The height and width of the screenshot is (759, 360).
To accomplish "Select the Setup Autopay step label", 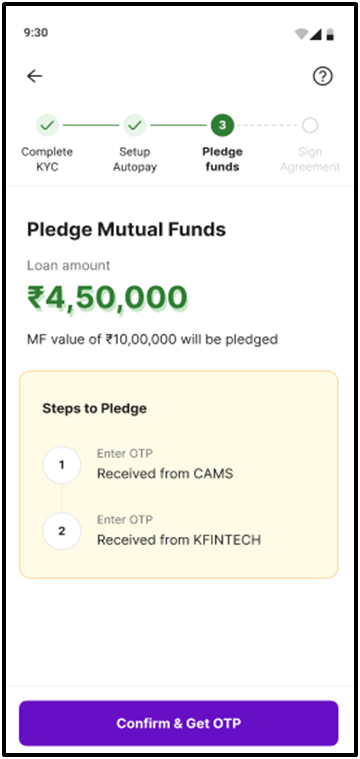I will pos(135,159).
